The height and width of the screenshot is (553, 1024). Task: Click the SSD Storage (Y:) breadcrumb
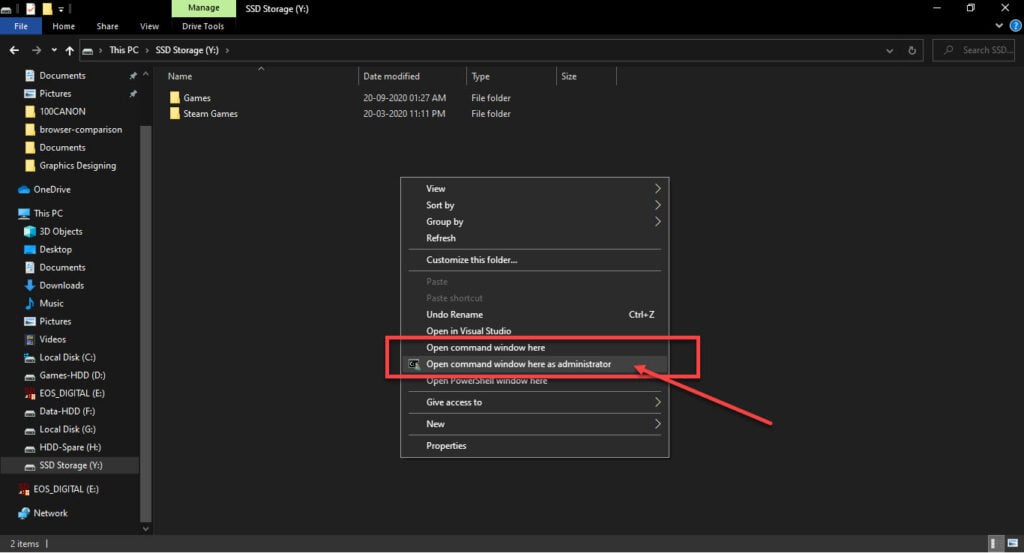[x=187, y=50]
